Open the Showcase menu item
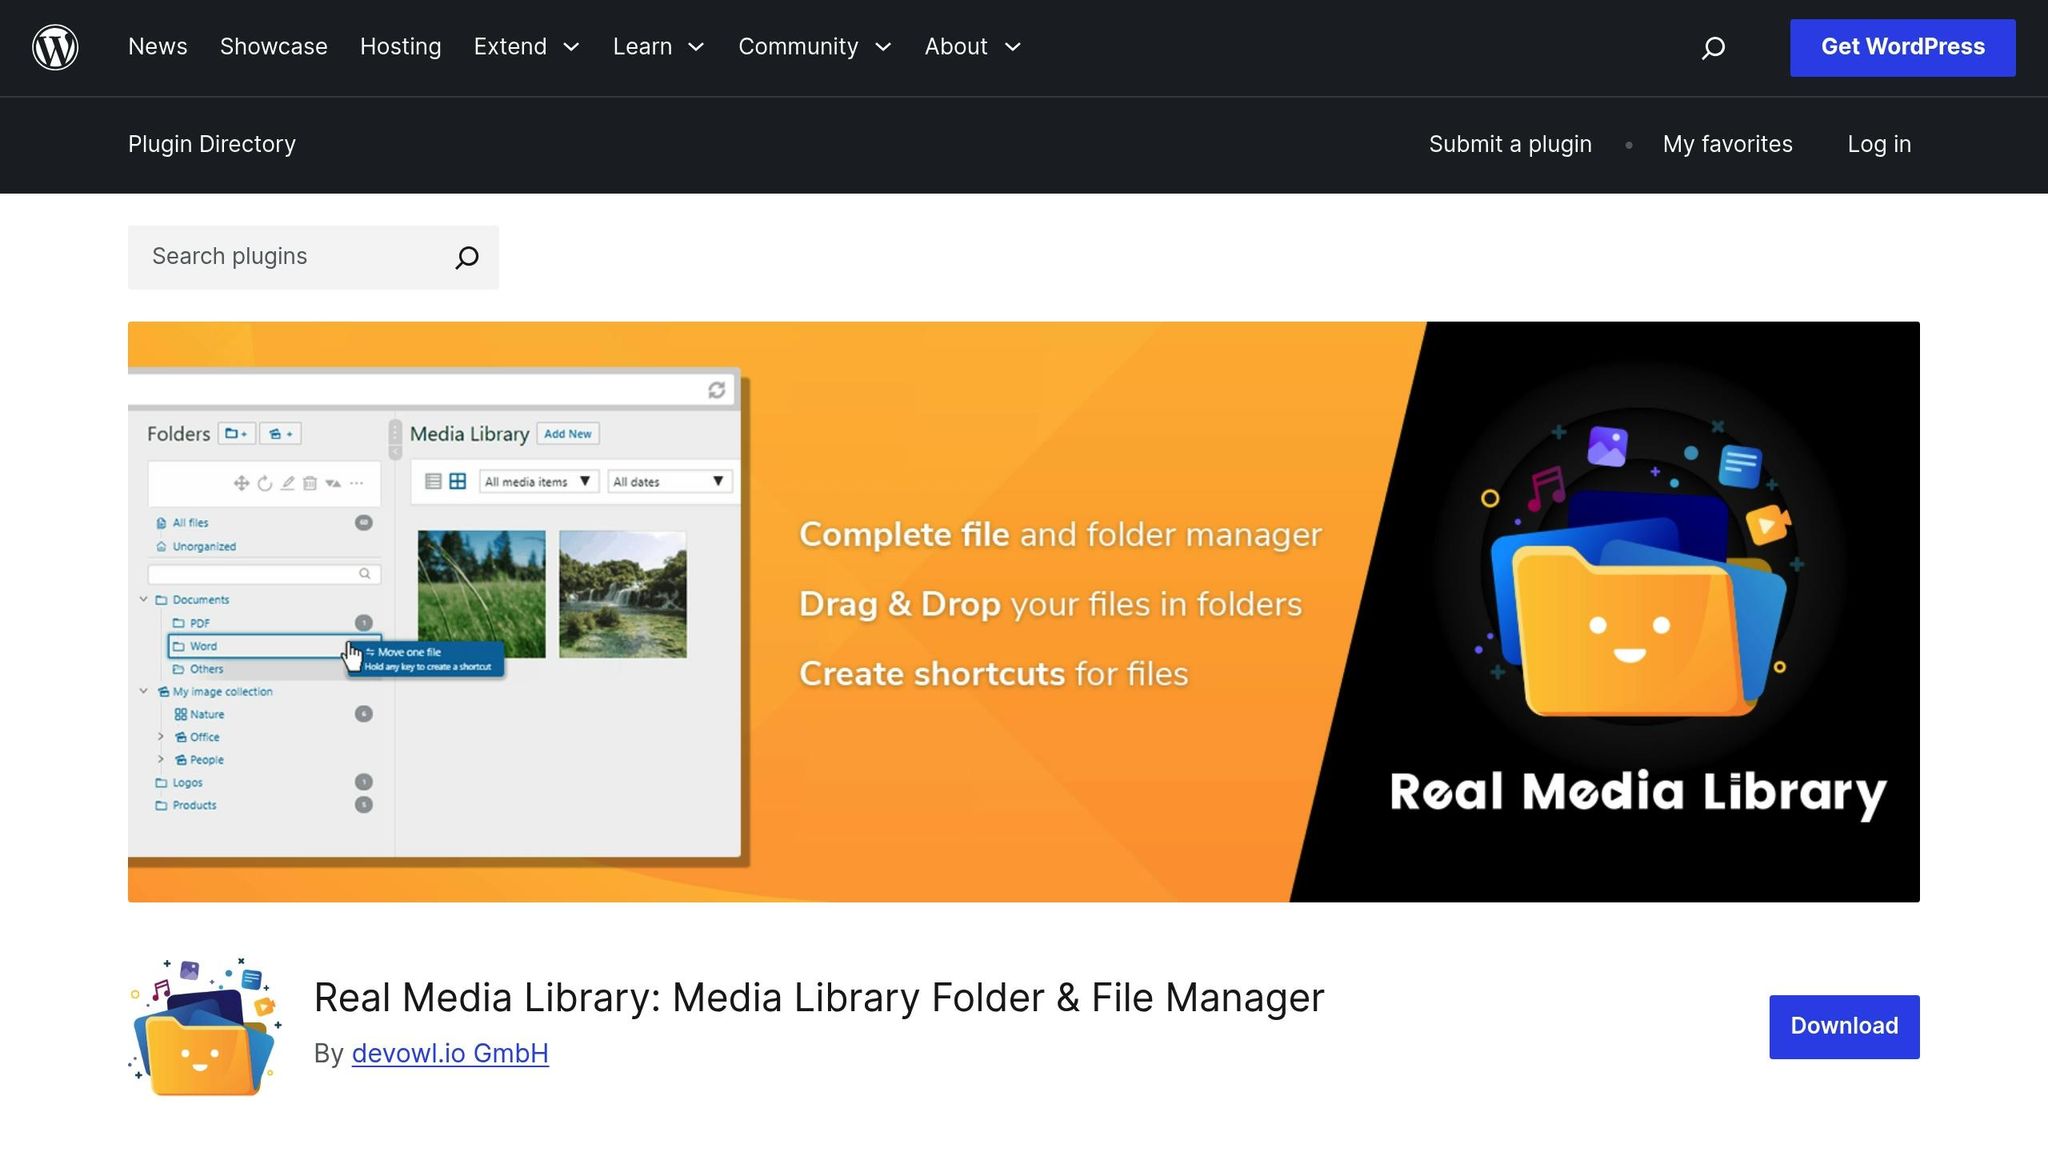 click(273, 47)
